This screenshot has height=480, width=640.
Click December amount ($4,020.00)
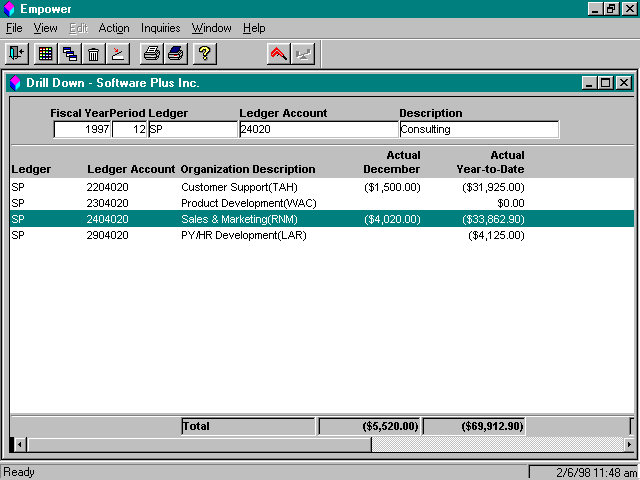pyautogui.click(x=392, y=219)
